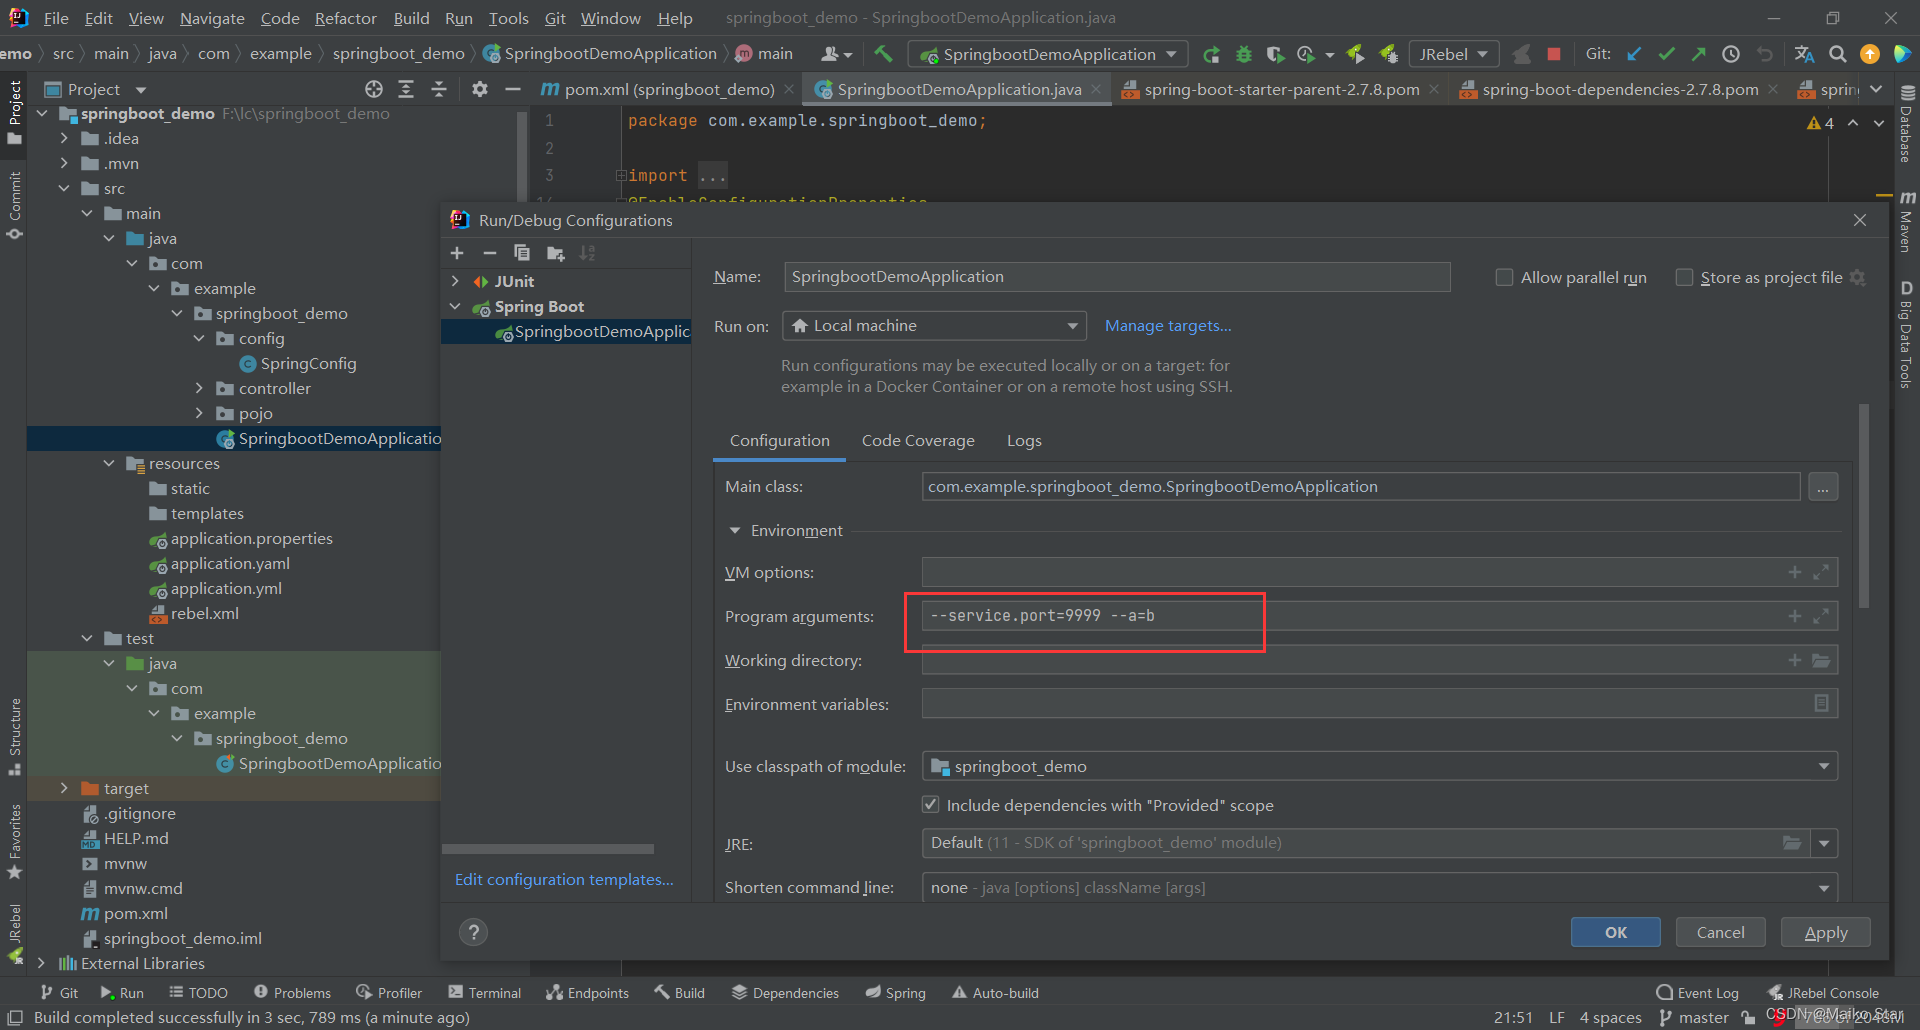Image resolution: width=1920 pixels, height=1030 pixels.
Task: Select the Configuration tab
Action: coord(780,440)
